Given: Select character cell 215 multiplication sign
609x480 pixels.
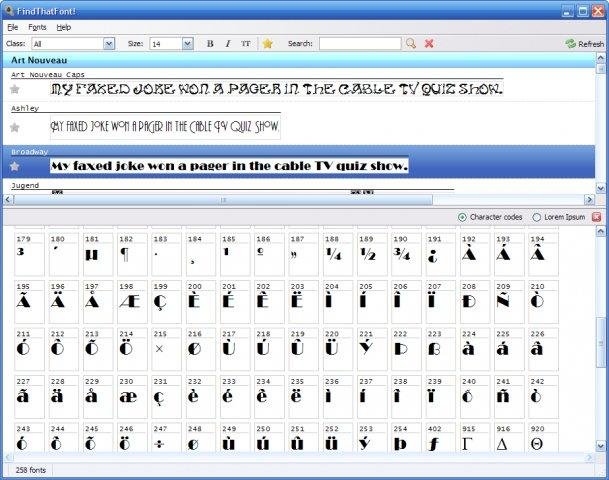Looking at the screenshot, I should point(167,349).
